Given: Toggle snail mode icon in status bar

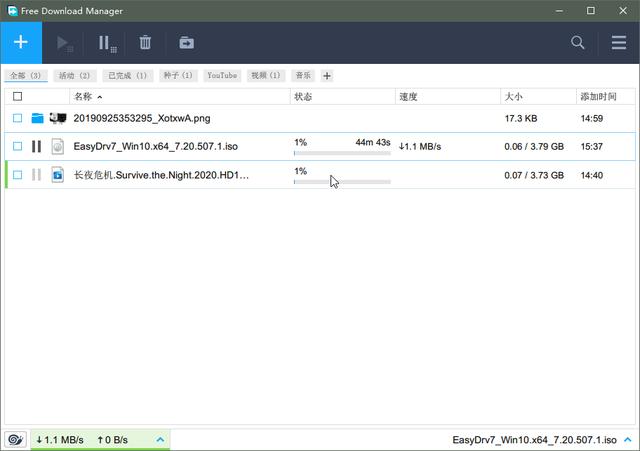Looking at the screenshot, I should tap(15, 439).
